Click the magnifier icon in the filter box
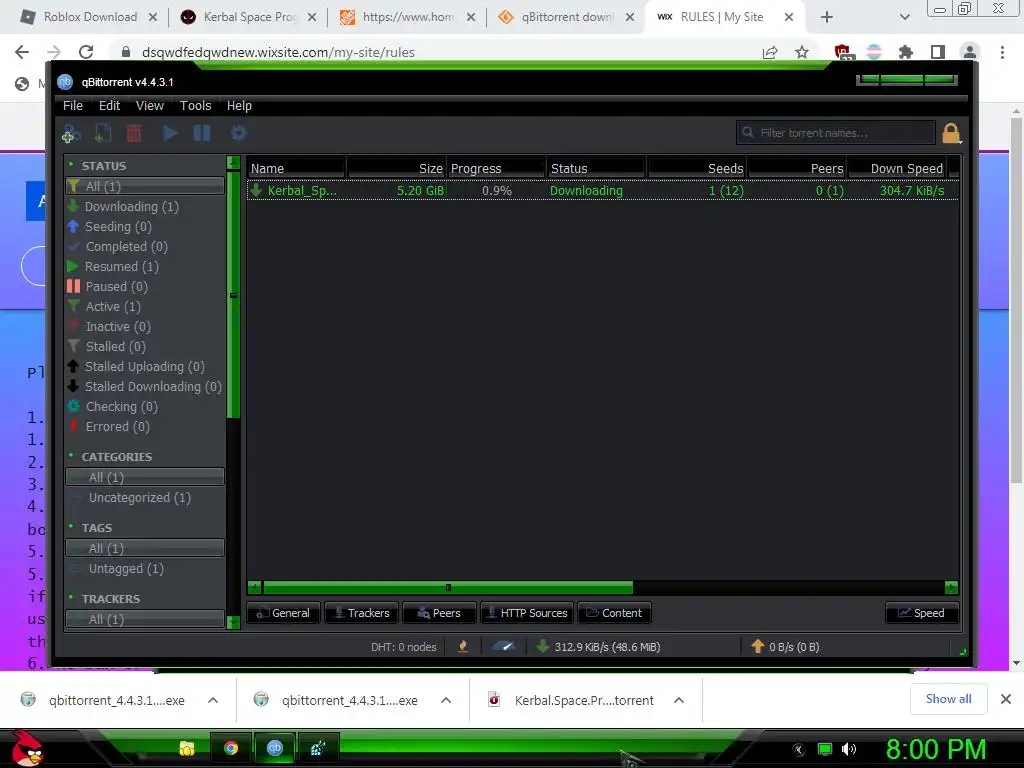Image resolution: width=1024 pixels, height=768 pixels. click(748, 133)
